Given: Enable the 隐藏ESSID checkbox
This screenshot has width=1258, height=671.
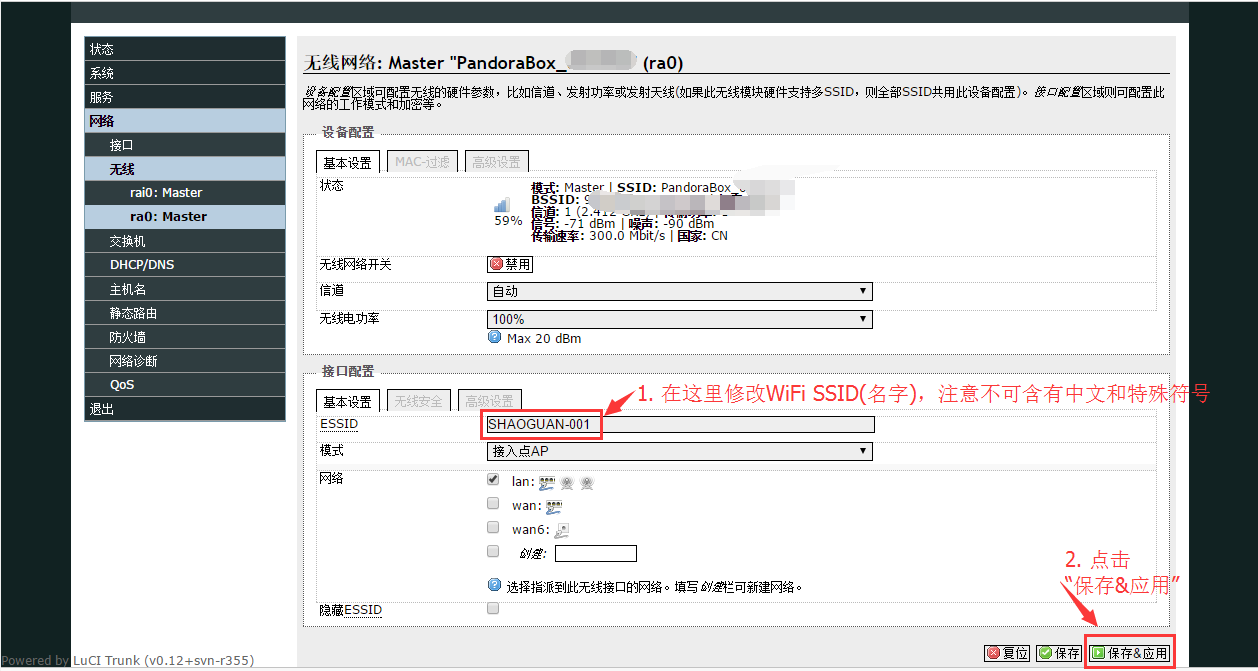Looking at the screenshot, I should click(493, 608).
